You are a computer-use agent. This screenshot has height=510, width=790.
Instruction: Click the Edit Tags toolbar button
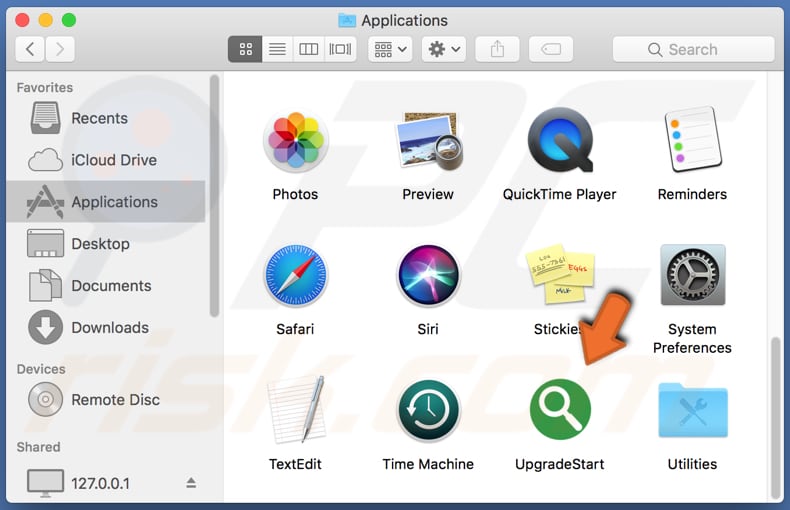[x=551, y=49]
